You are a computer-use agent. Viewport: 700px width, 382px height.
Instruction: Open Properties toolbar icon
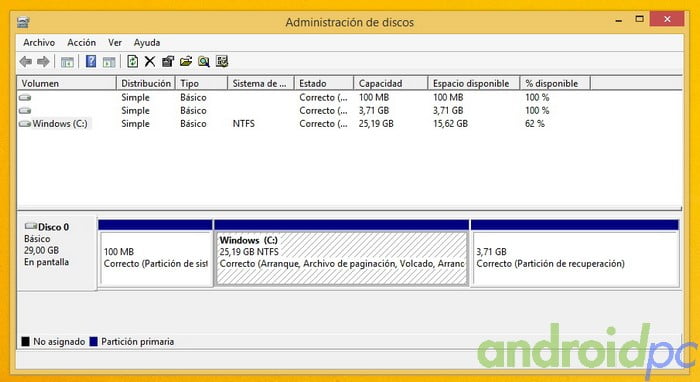click(168, 62)
